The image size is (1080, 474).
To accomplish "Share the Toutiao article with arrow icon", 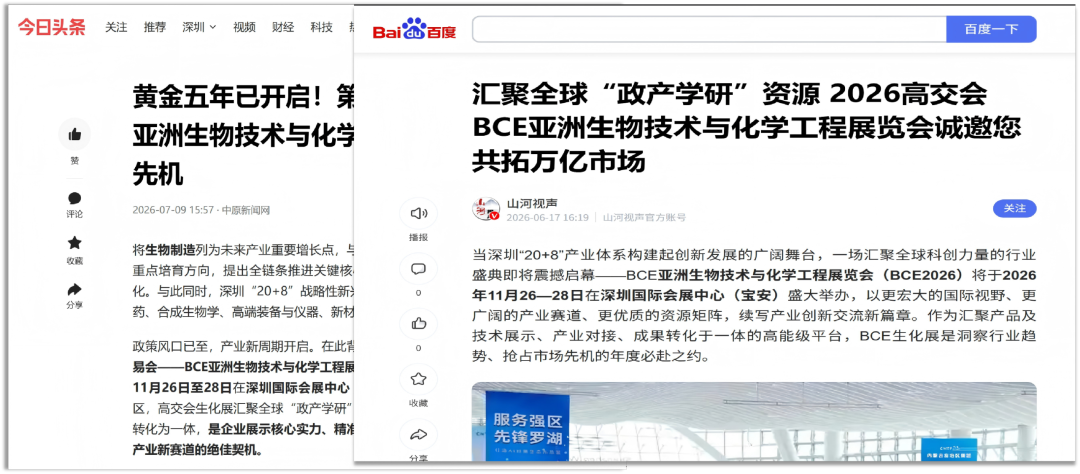I will pyautogui.click(x=74, y=288).
